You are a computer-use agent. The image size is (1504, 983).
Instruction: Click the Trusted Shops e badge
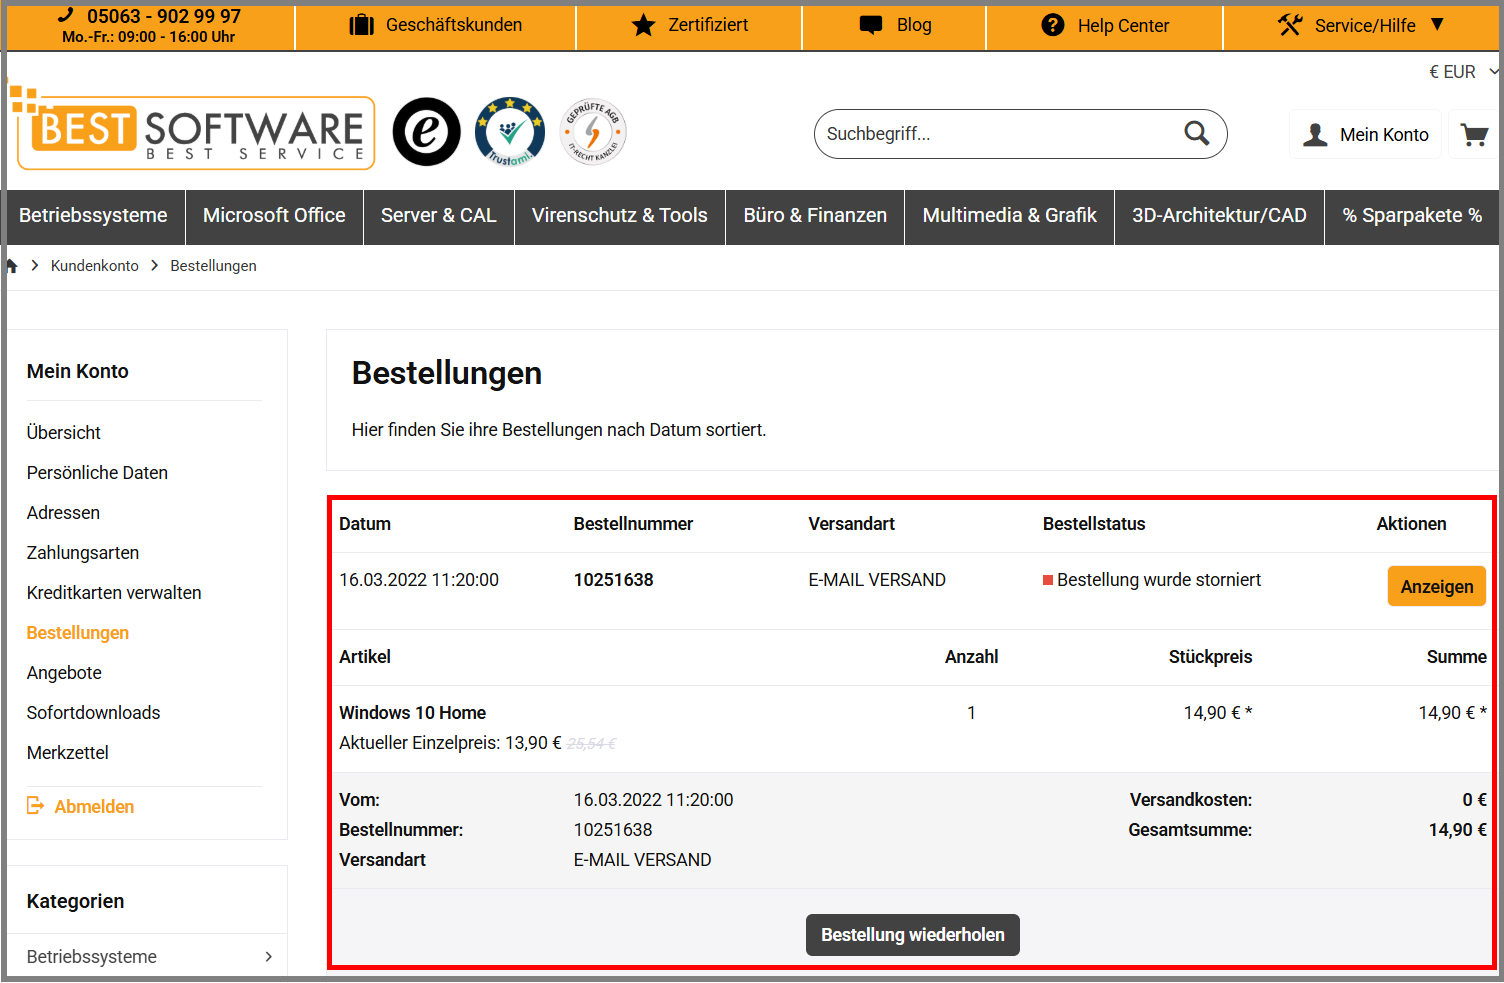coord(426,132)
